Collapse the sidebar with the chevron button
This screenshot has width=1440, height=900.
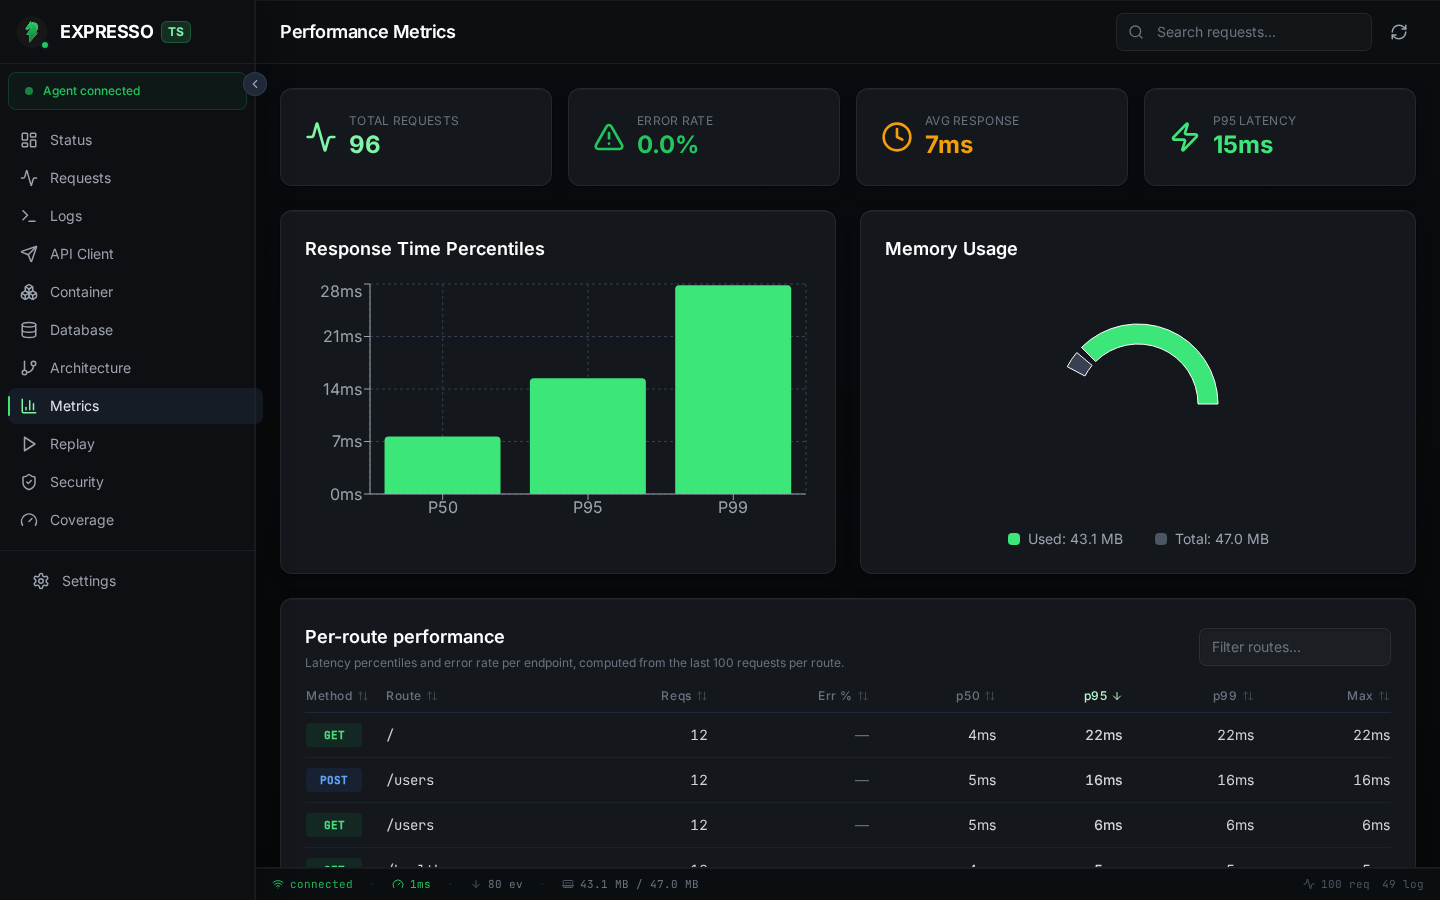point(255,84)
